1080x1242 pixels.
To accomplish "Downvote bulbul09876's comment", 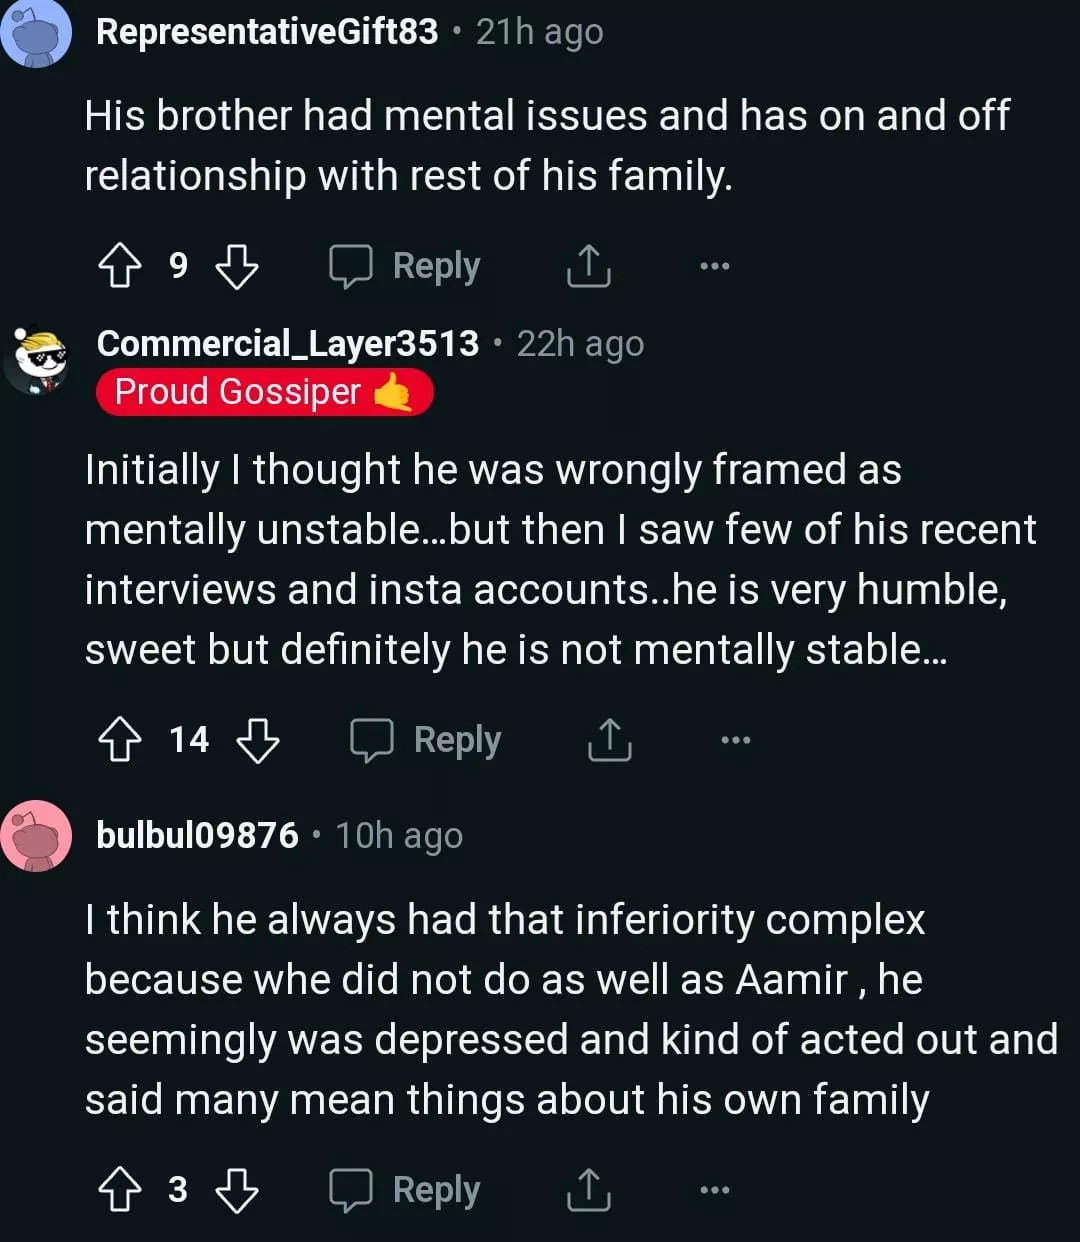I will click(x=237, y=1190).
